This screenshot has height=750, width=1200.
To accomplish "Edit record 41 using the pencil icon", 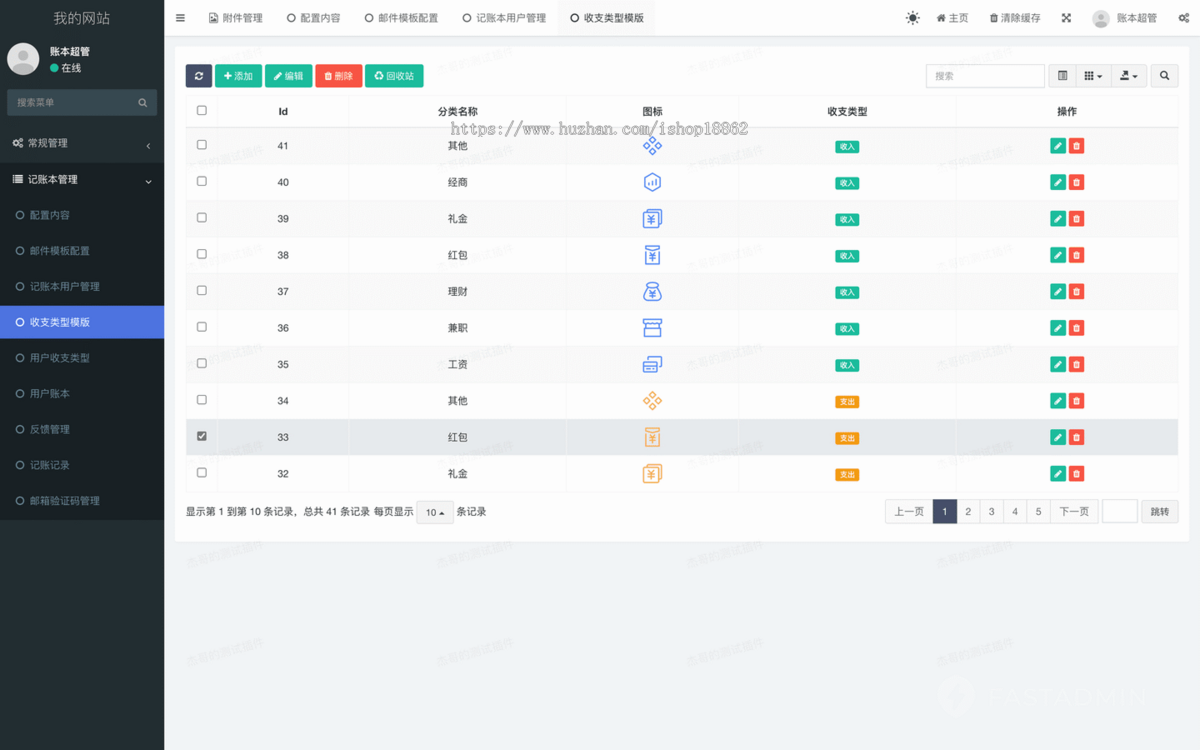I will click(1057, 145).
